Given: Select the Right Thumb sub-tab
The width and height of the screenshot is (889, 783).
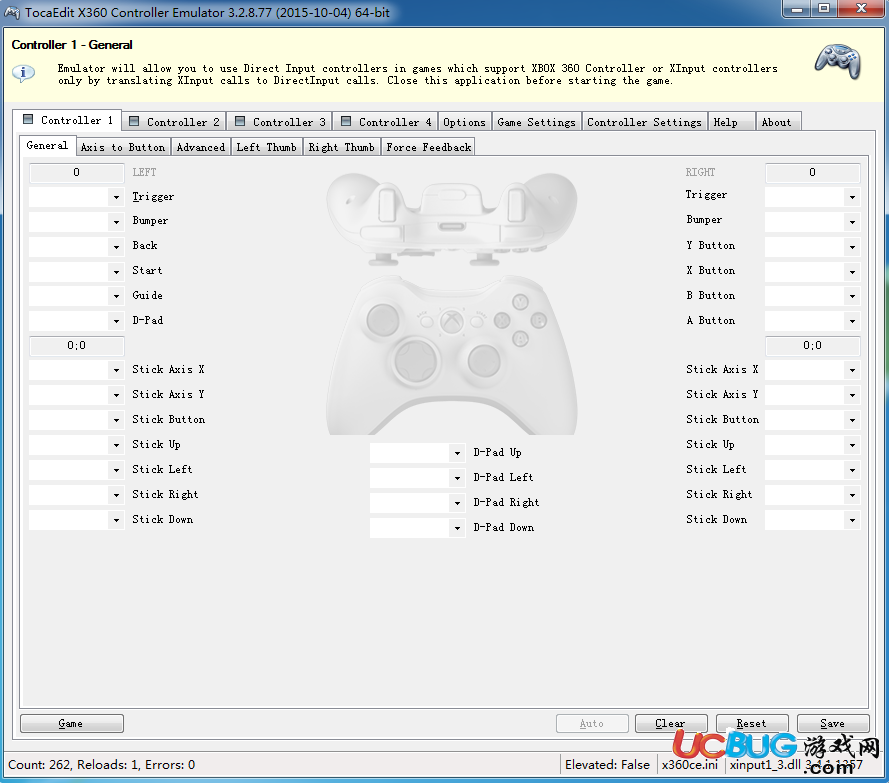Looking at the screenshot, I should (341, 147).
